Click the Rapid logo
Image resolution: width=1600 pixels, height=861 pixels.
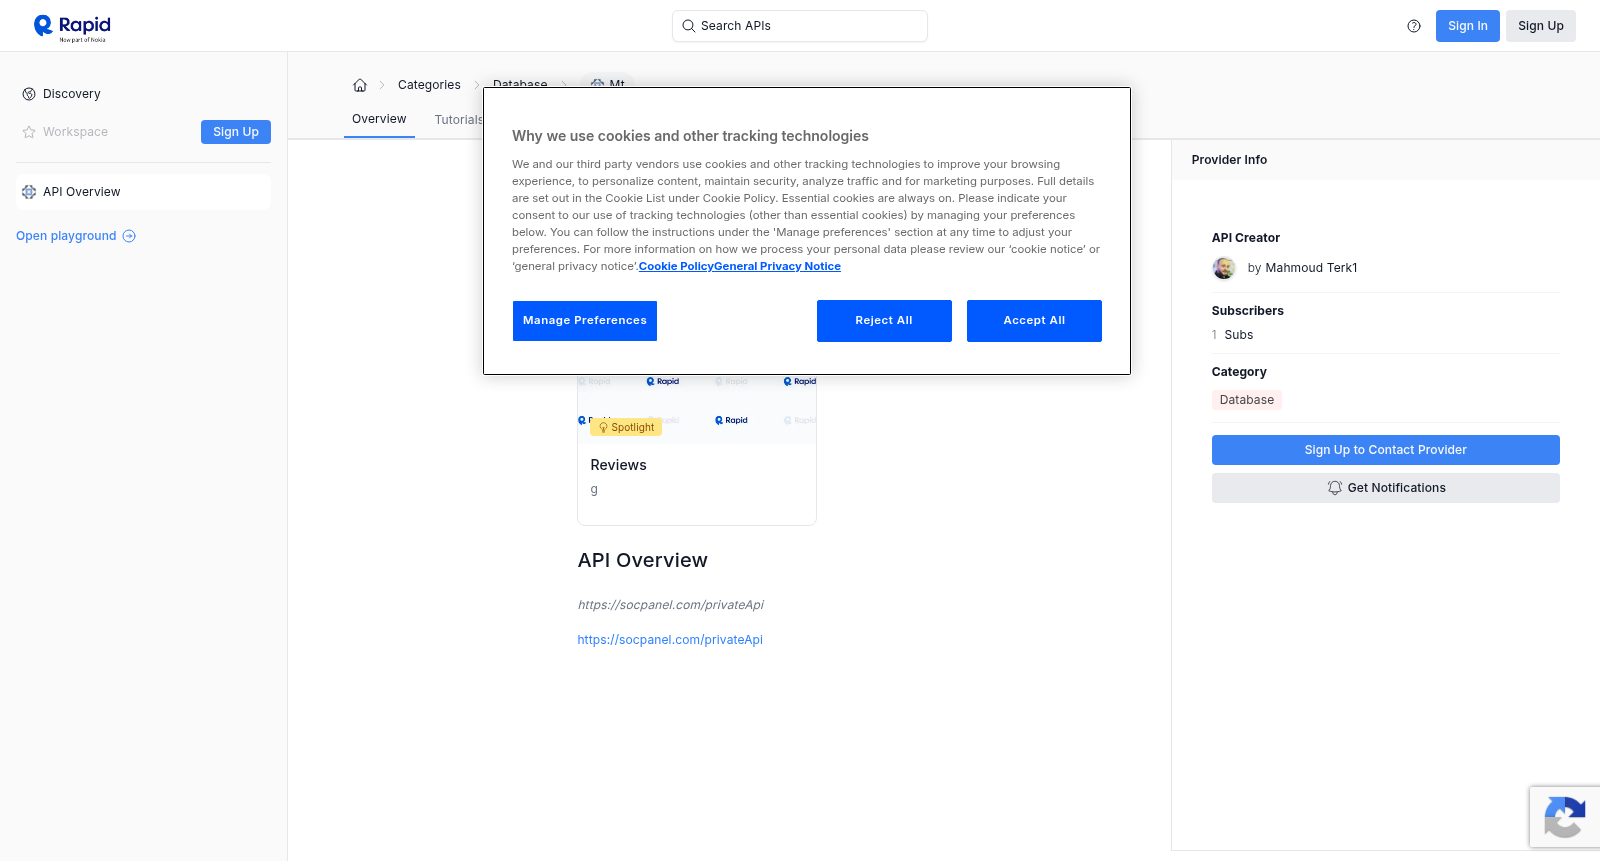72,27
